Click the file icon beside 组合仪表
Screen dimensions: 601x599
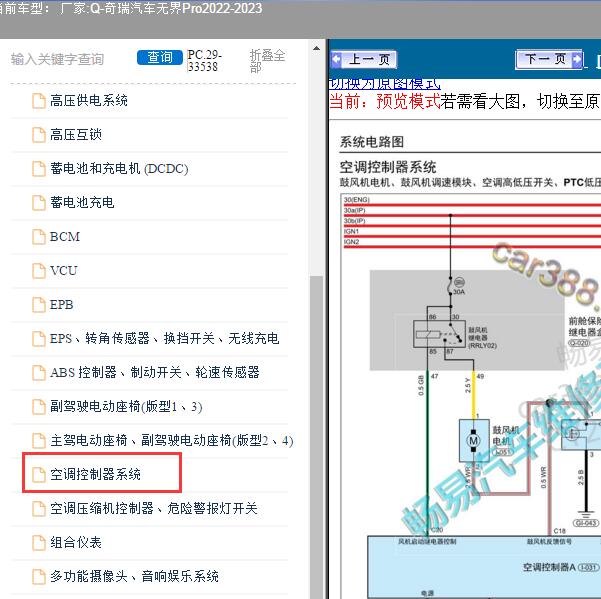[38, 542]
